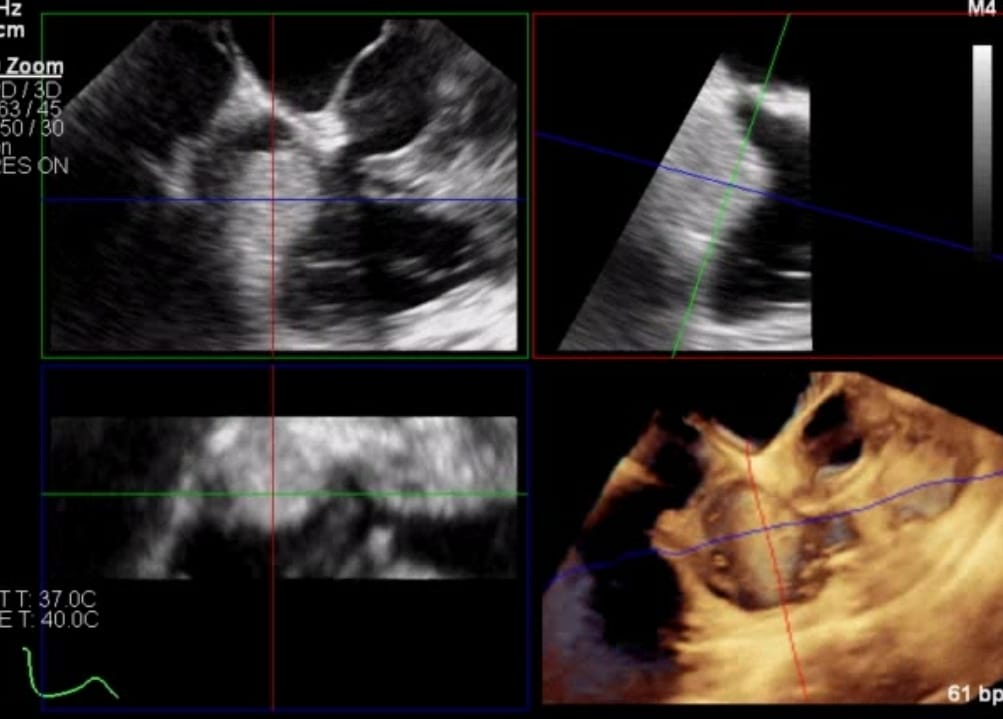The image size is (1003, 719).
Task: Click the '40.0C' temperature reading
Action: (x=69, y=620)
